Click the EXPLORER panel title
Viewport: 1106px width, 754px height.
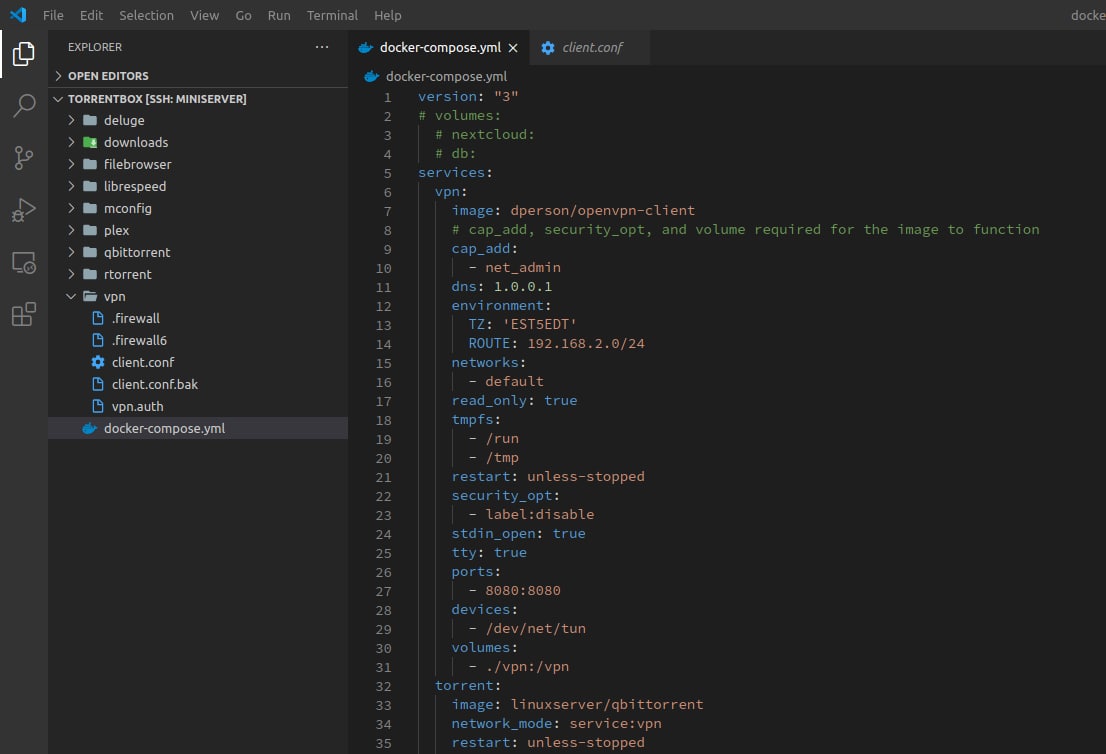(95, 47)
